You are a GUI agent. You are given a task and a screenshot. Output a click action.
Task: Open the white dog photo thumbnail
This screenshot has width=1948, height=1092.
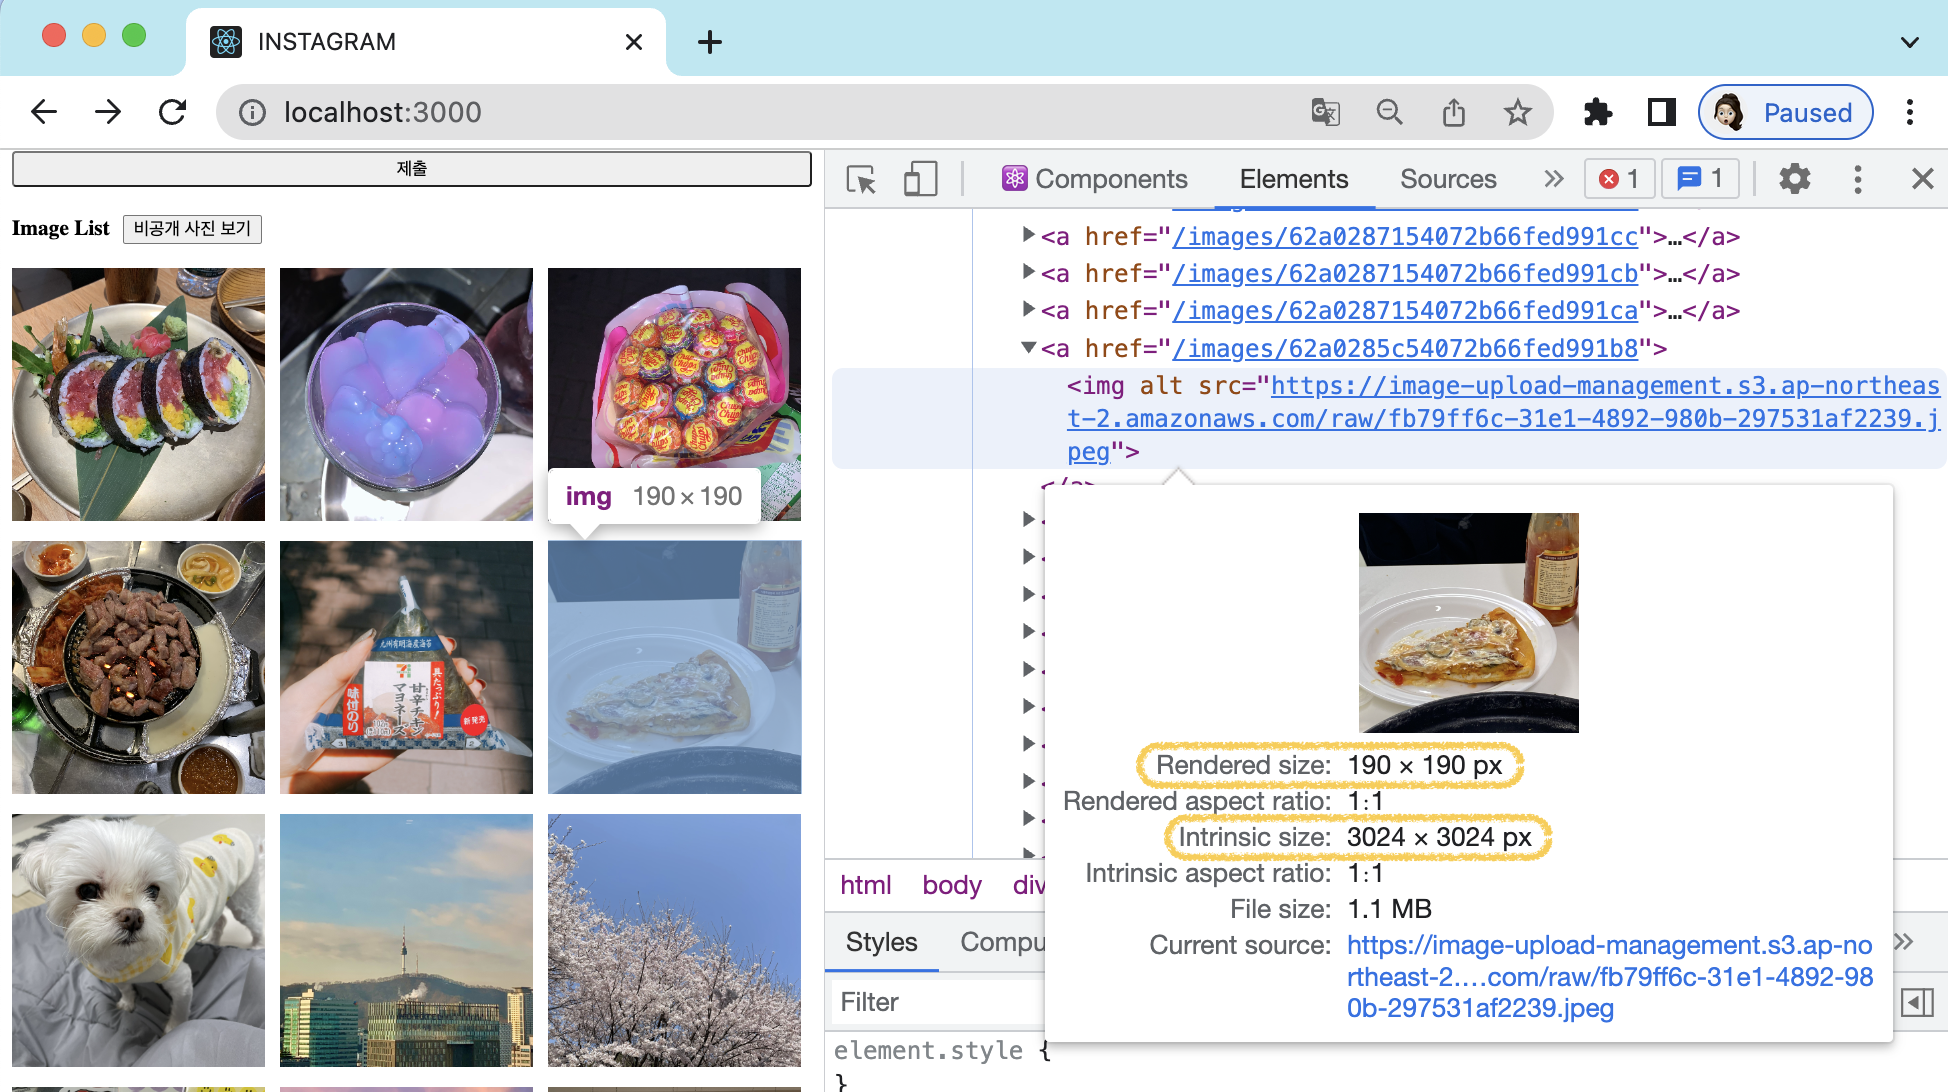tap(138, 940)
